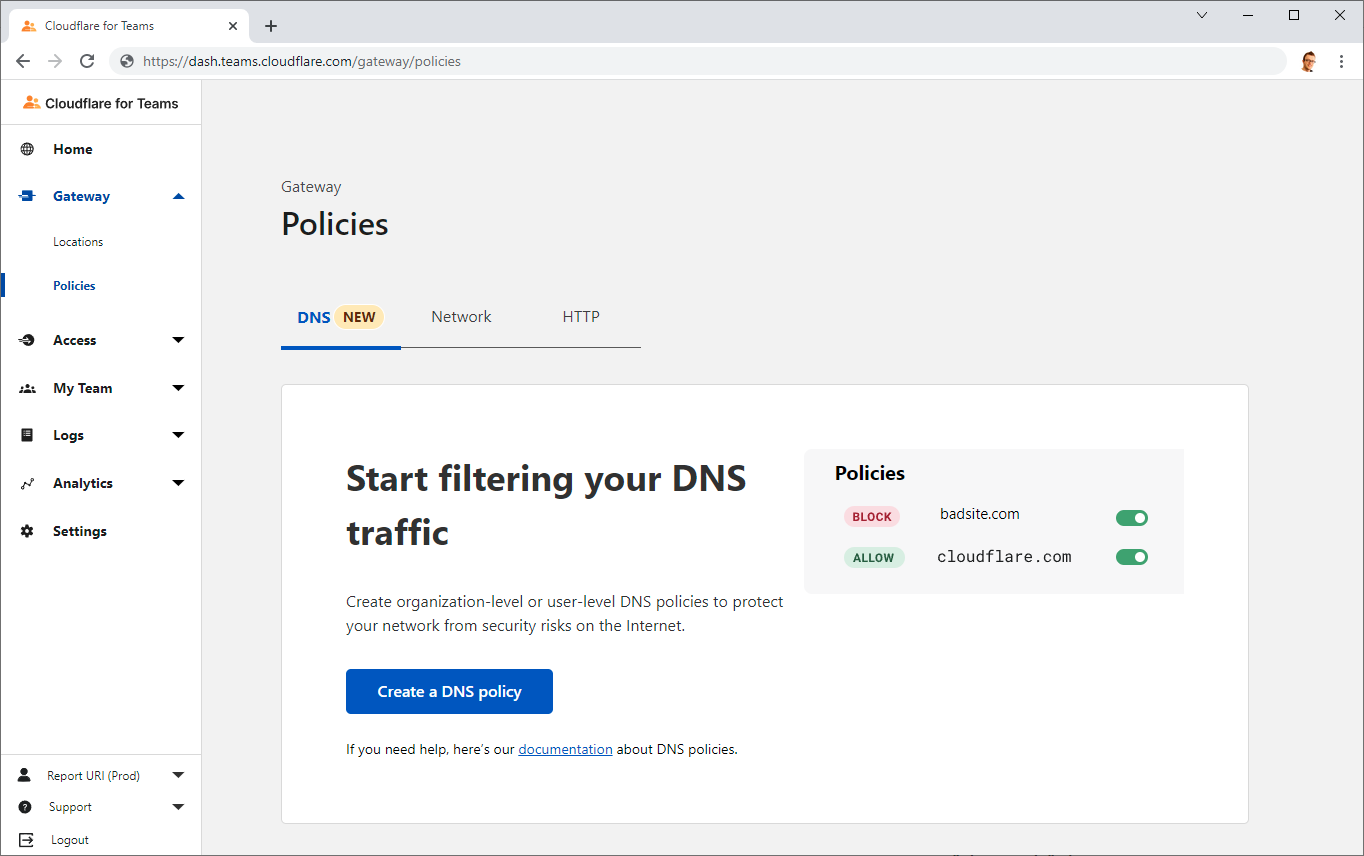1364x856 pixels.
Task: Toggle the cloudflare.com allow policy switch
Action: [x=1131, y=557]
